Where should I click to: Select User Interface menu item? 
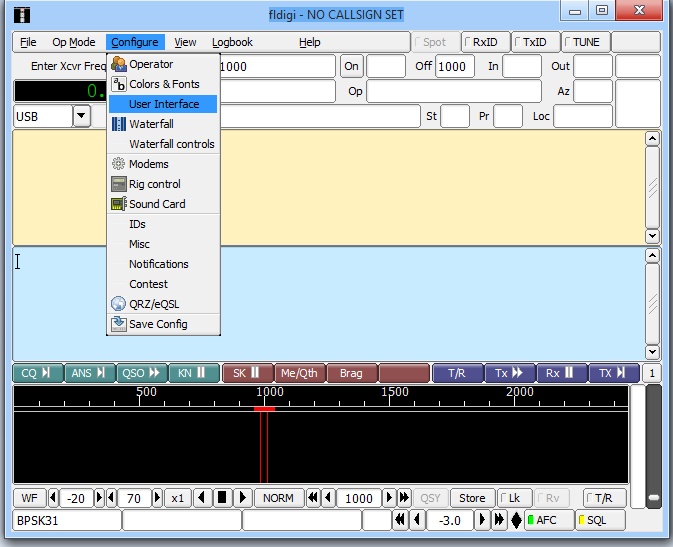coord(163,104)
